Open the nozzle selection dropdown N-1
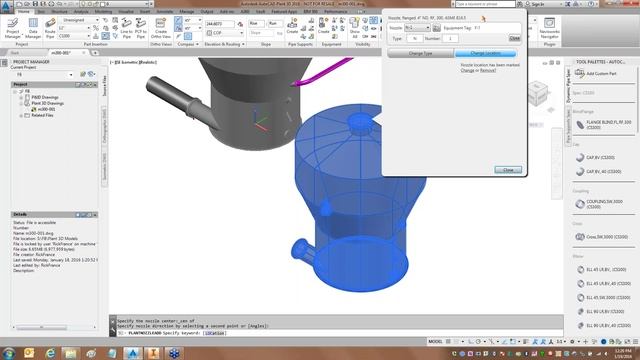 [x=417, y=28]
